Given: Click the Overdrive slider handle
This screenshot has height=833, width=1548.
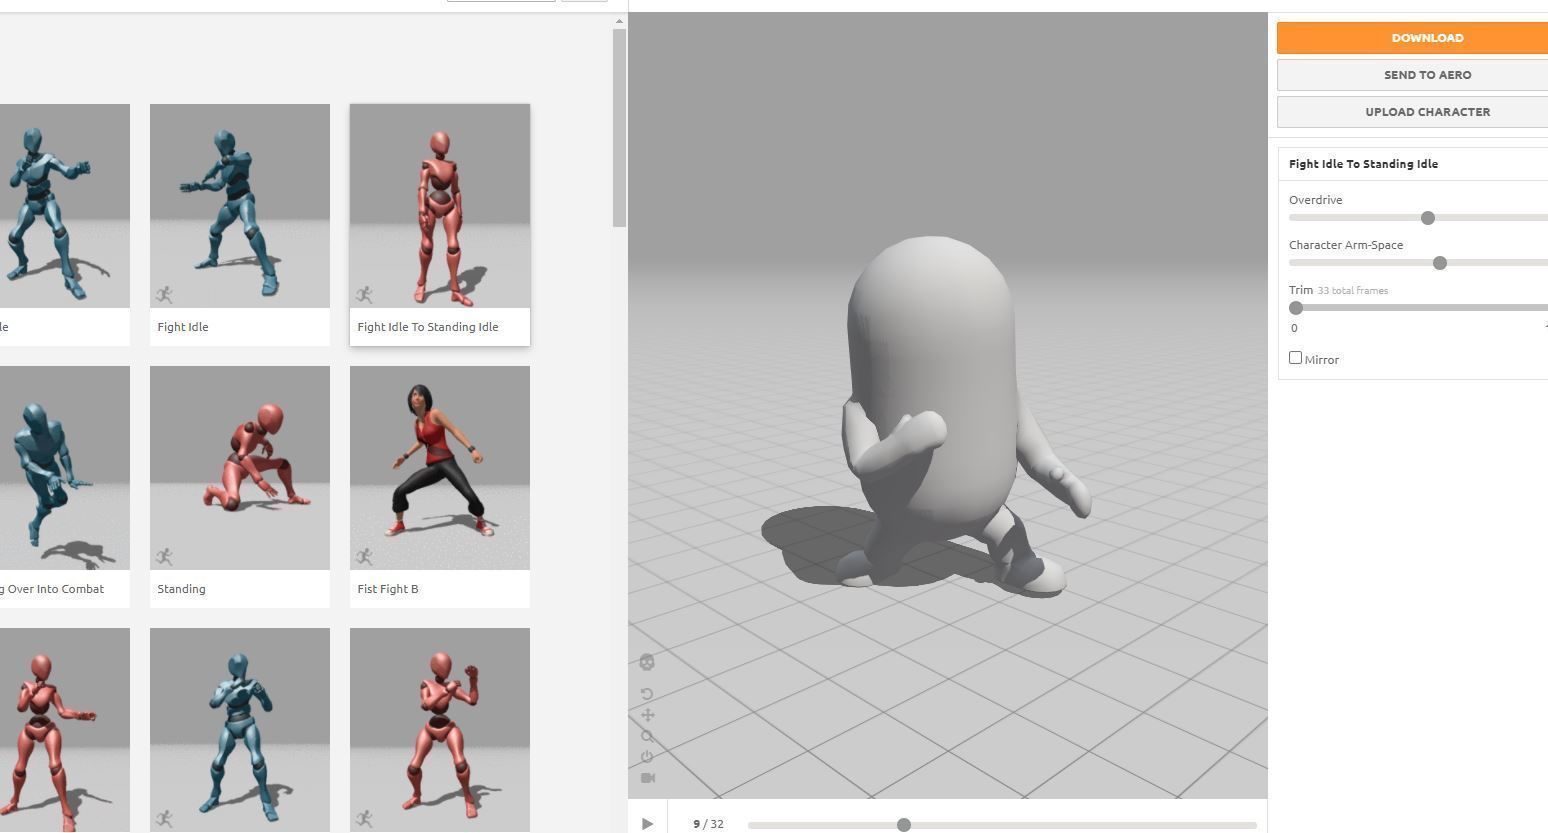Looking at the screenshot, I should pyautogui.click(x=1428, y=218).
